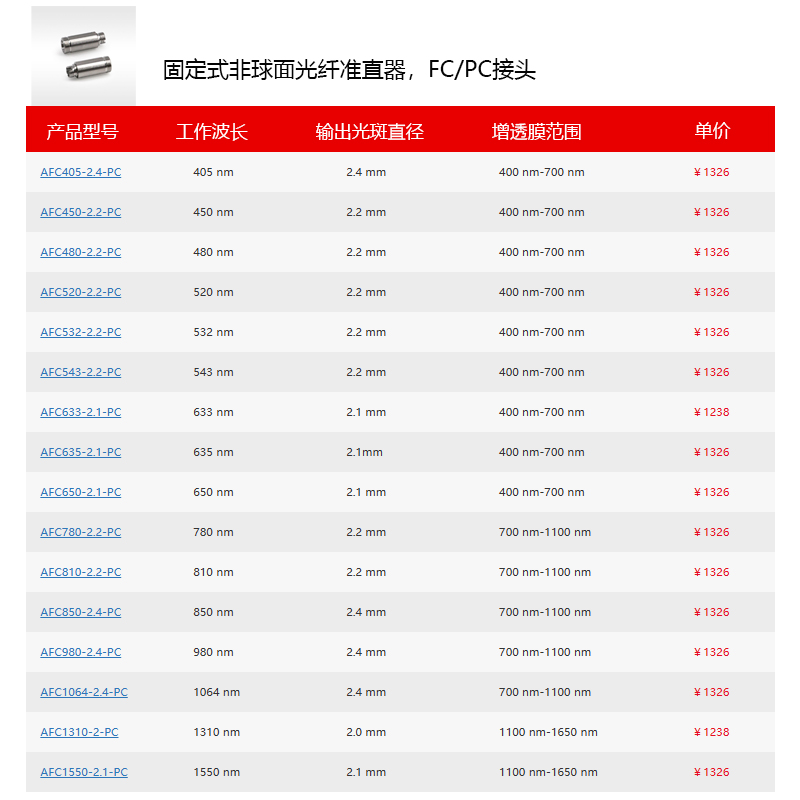Click the ¥1326 price in AFC1550 row
The height and width of the screenshot is (800, 800).
pyautogui.click(x=711, y=772)
